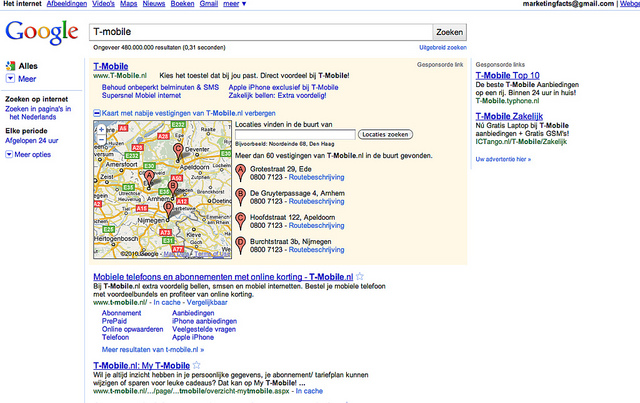640x403 pixels.
Task: Collapse the nearby T-Mobile locations map
Action: coord(184,113)
